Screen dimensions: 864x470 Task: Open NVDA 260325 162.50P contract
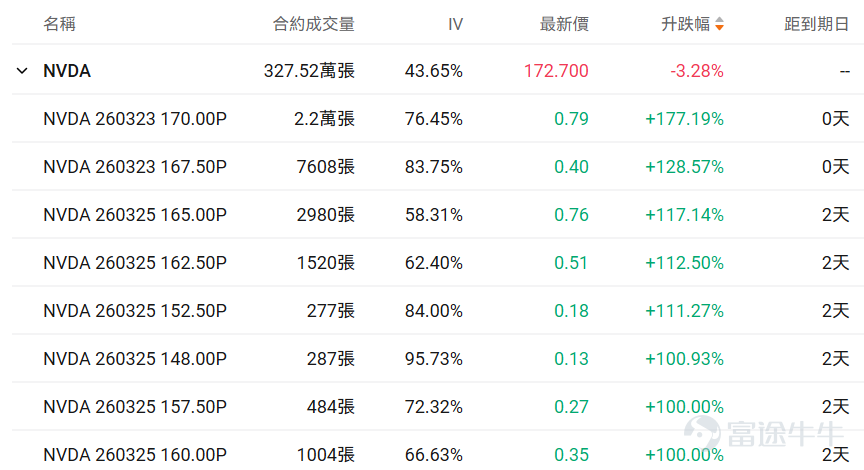(135, 263)
